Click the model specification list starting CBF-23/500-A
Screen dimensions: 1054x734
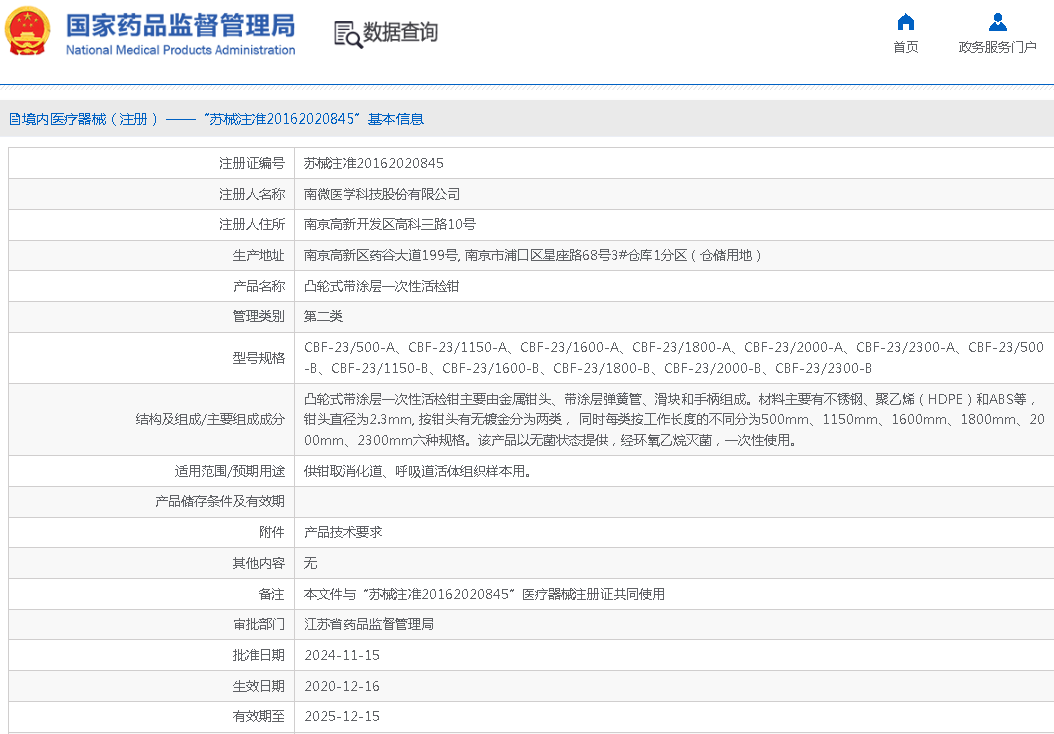point(674,358)
